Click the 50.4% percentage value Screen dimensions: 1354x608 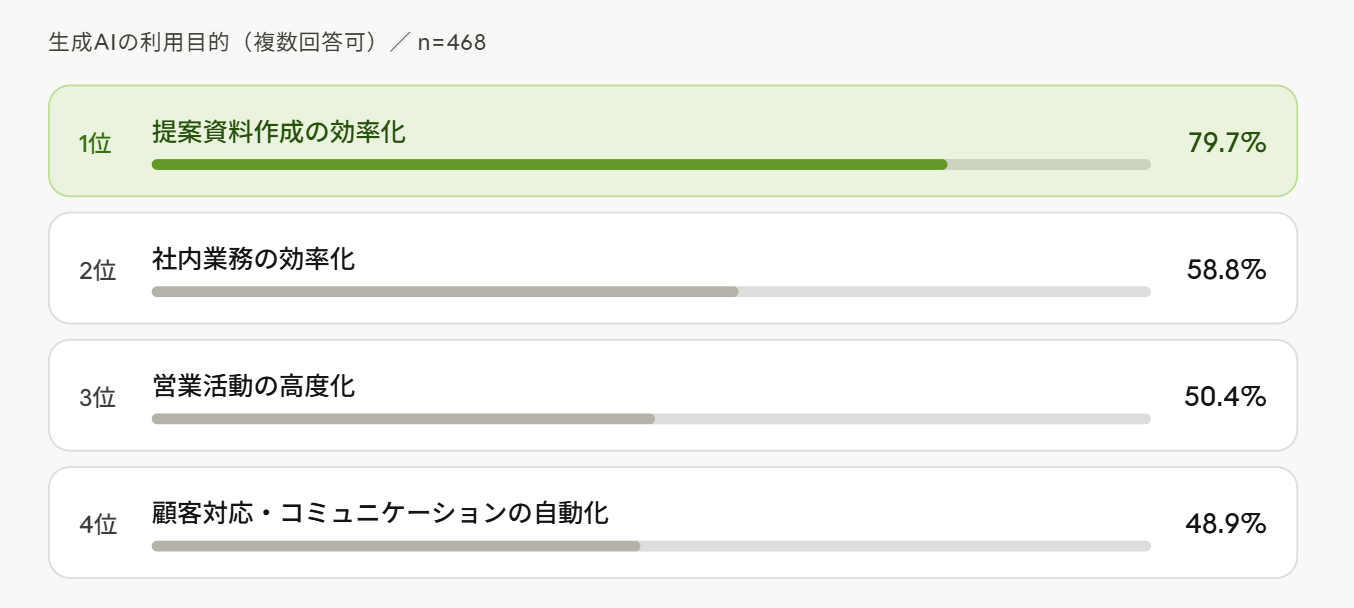(x=1225, y=397)
